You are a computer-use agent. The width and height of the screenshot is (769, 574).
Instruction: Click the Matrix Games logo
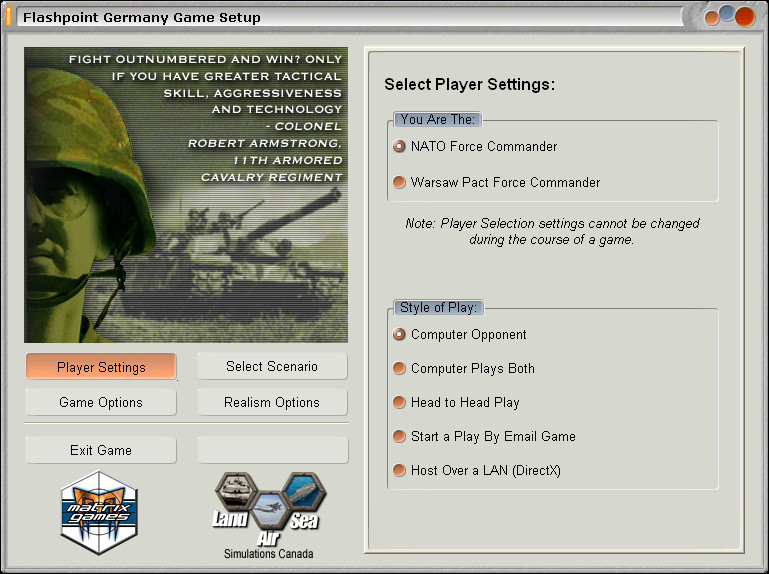pos(99,513)
